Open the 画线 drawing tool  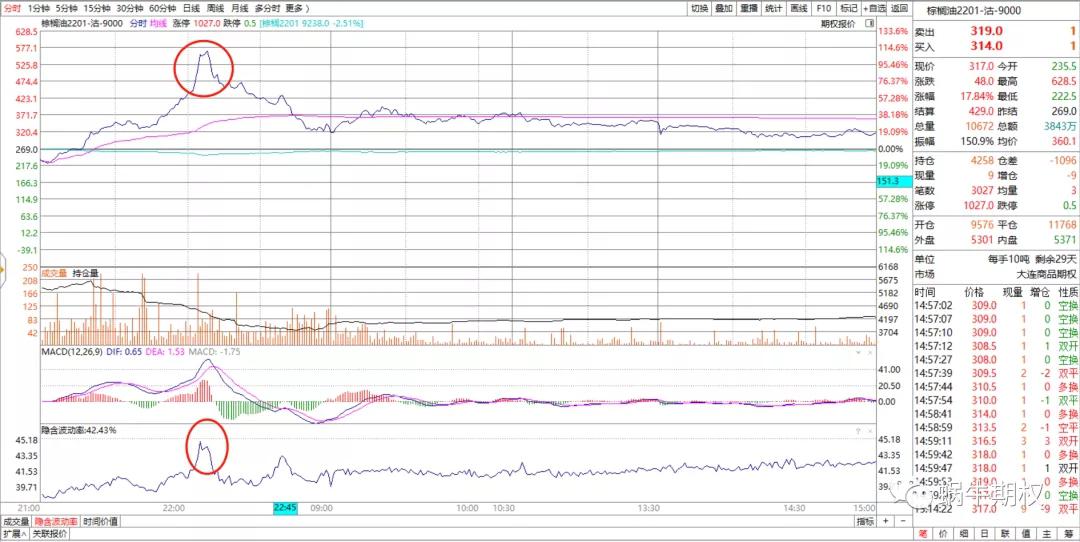[x=798, y=8]
